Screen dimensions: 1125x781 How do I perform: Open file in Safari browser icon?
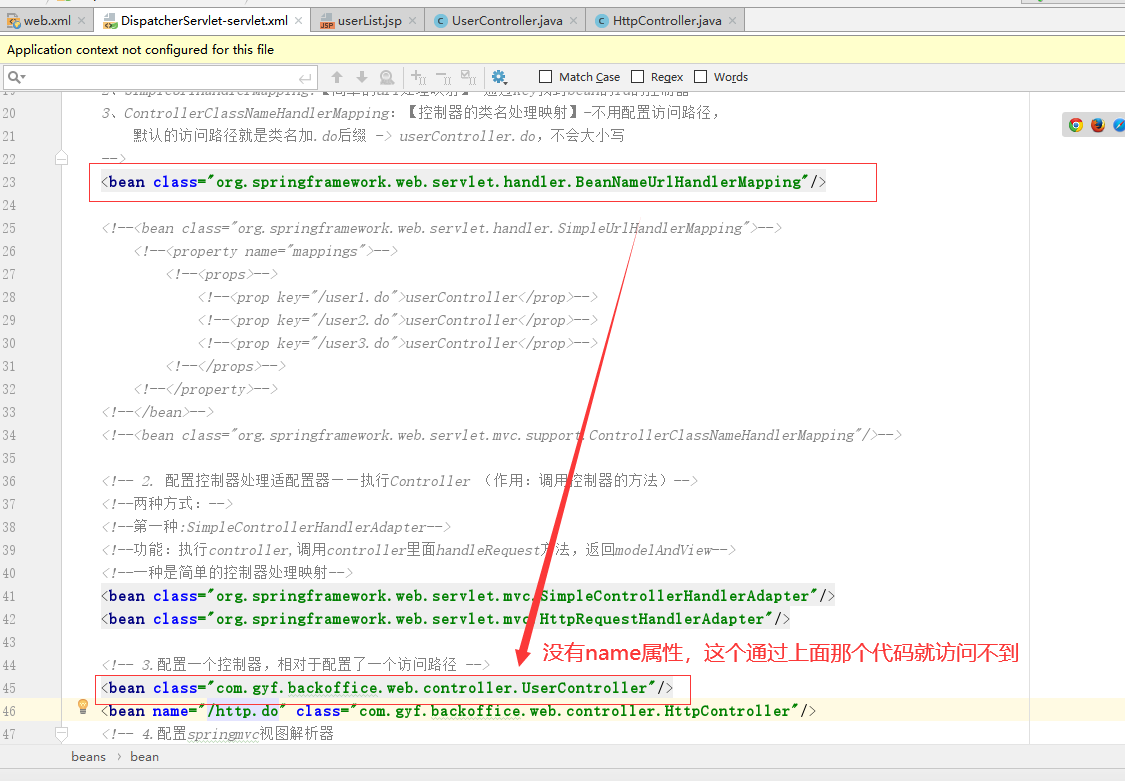point(1119,125)
